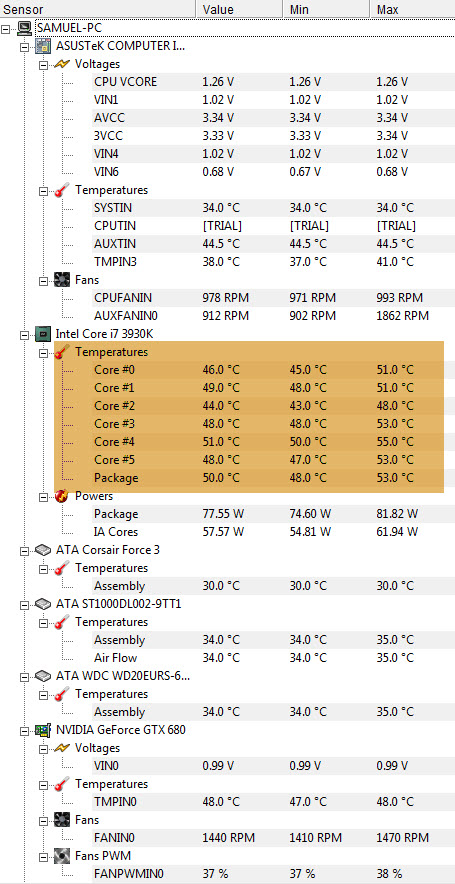Click the Min column header
Viewport: 455px width, 884px height.
coord(326,9)
